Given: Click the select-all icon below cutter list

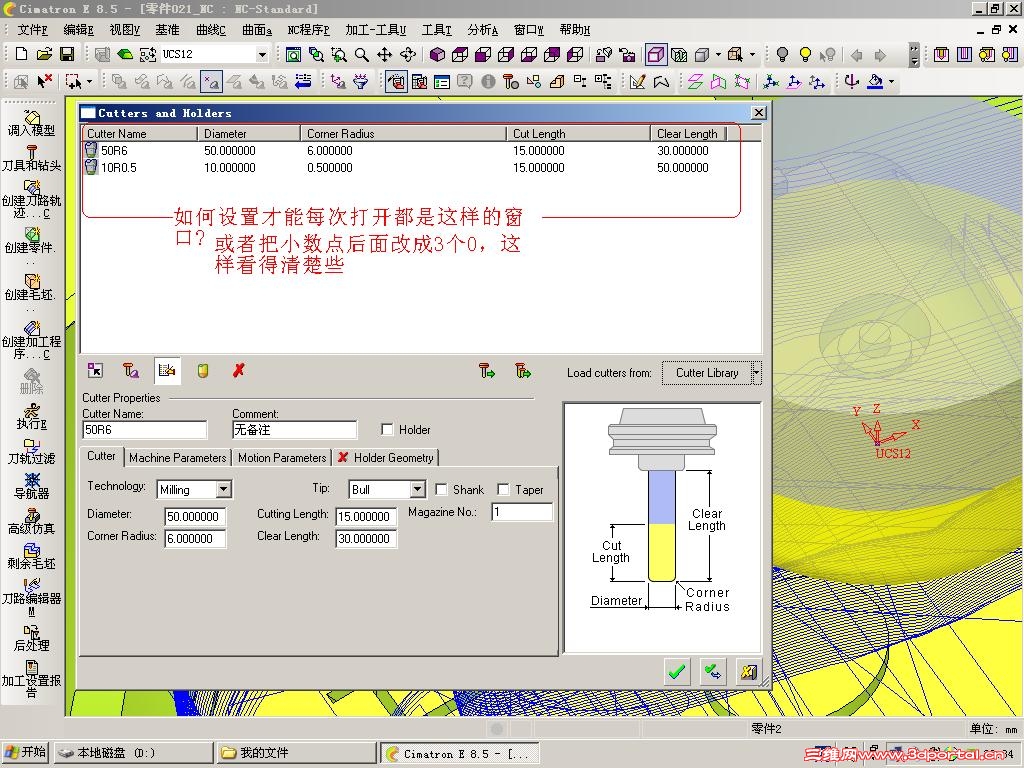Looking at the screenshot, I should (x=95, y=371).
